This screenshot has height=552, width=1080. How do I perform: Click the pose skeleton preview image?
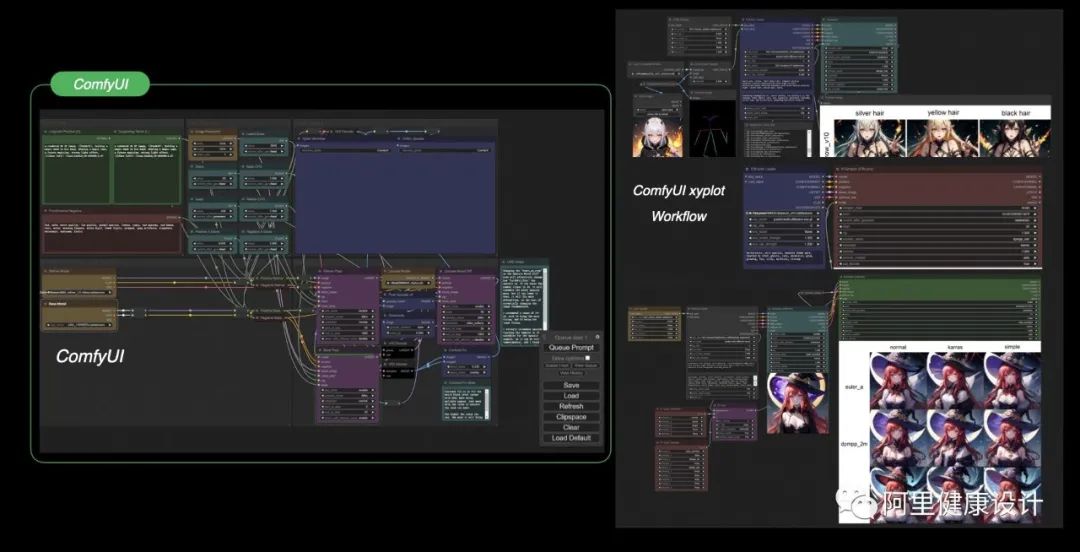[x=713, y=129]
